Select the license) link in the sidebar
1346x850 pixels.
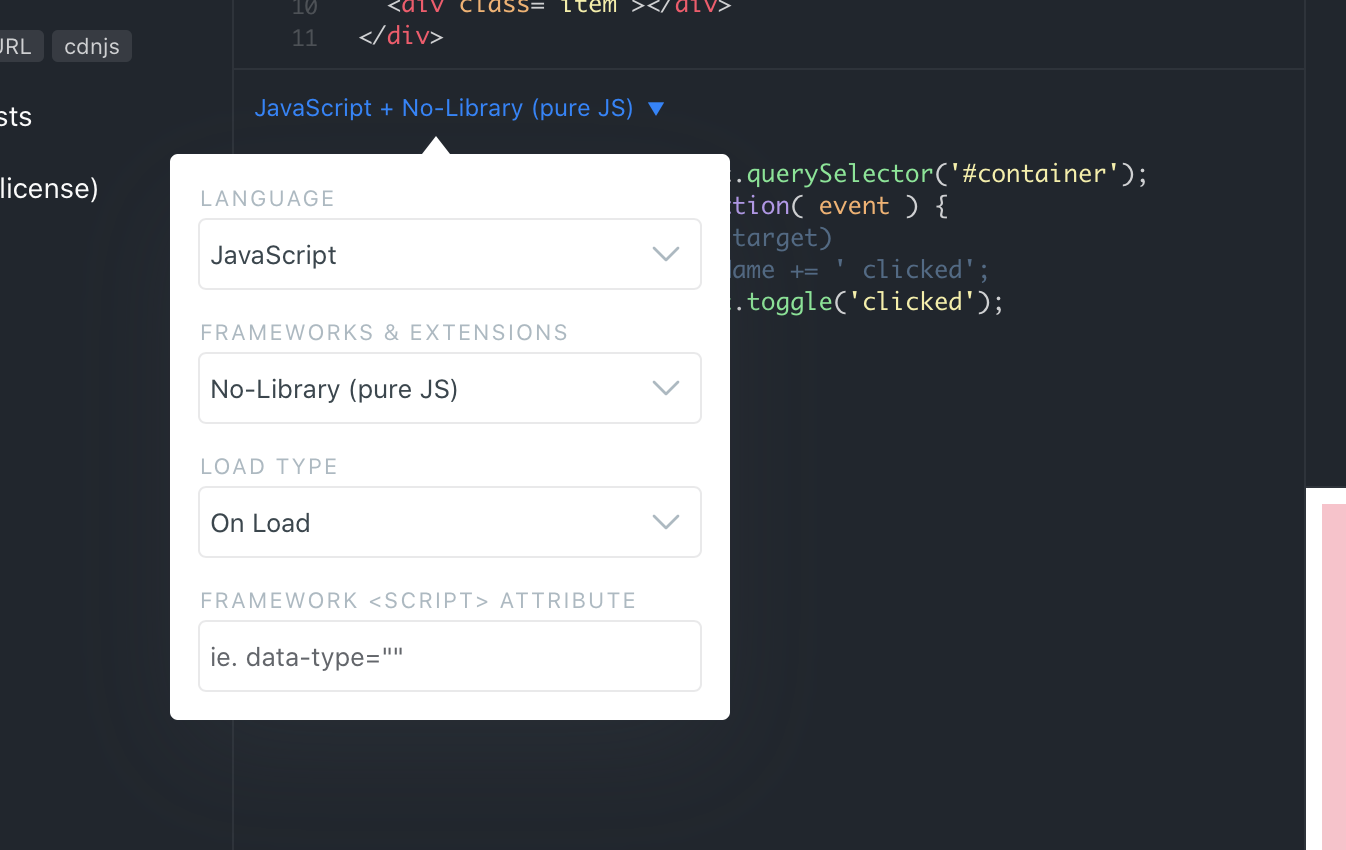tap(49, 188)
